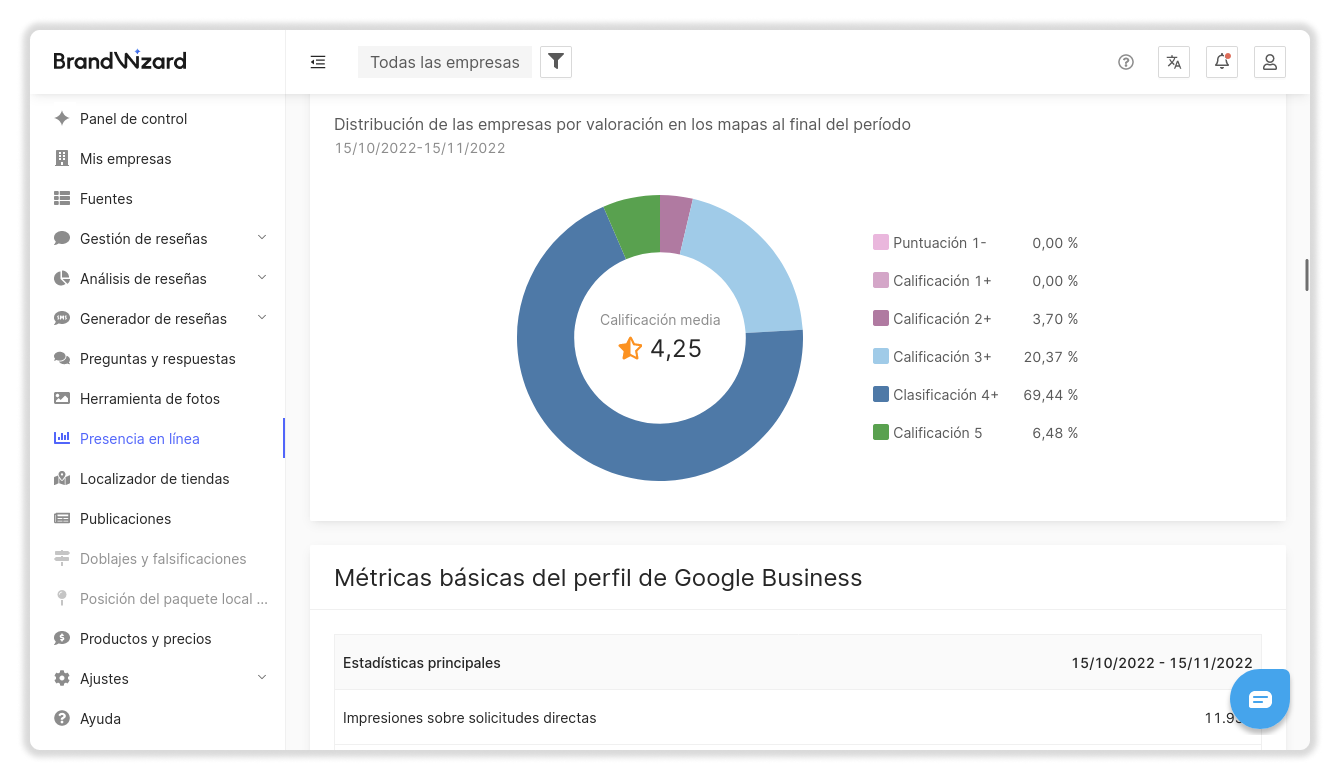The height and width of the screenshot is (780, 1340).
Task: Open the filter icon button
Action: pos(556,62)
